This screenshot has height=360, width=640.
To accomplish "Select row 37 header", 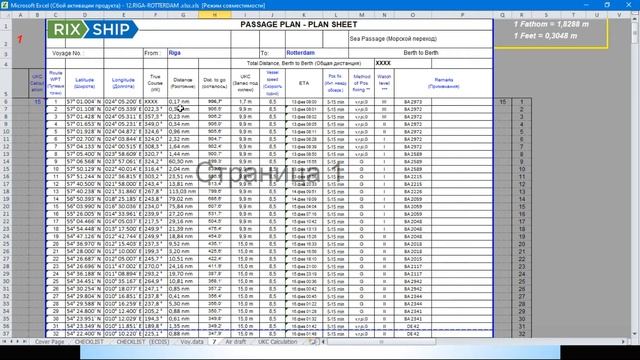I will [x=6, y=334].
